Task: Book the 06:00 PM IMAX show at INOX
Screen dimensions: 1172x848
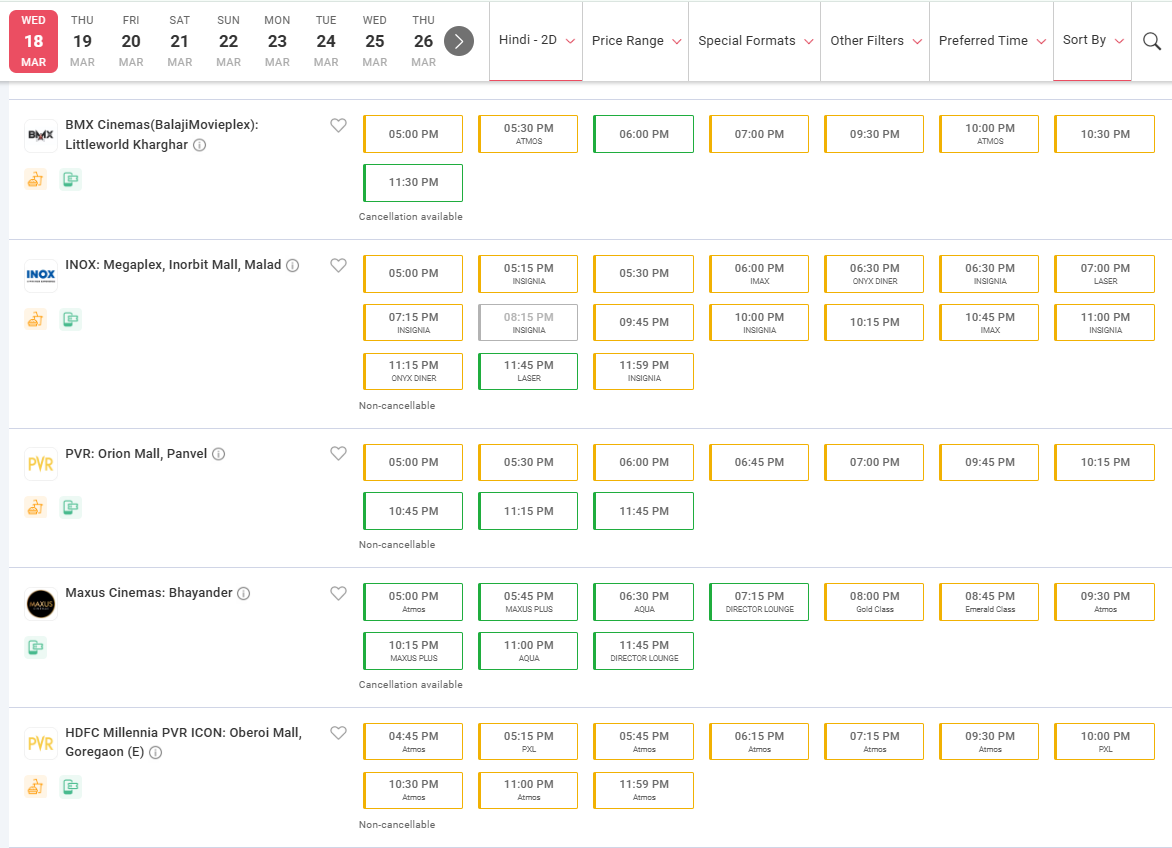Action: click(759, 274)
